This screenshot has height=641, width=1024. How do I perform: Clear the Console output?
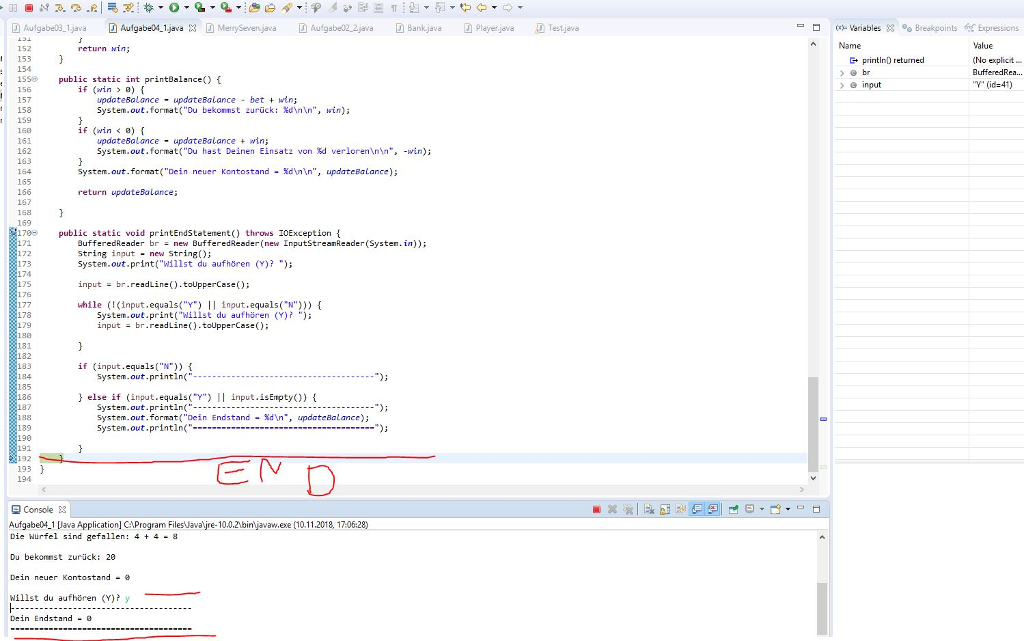tap(649, 508)
